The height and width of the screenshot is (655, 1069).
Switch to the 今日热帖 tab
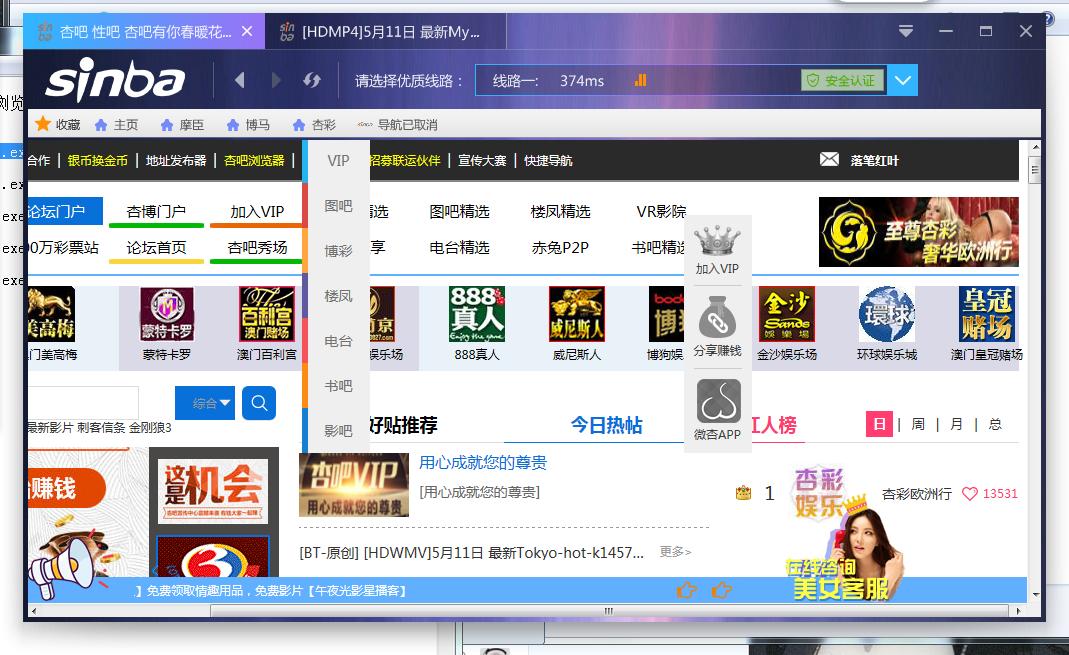606,425
